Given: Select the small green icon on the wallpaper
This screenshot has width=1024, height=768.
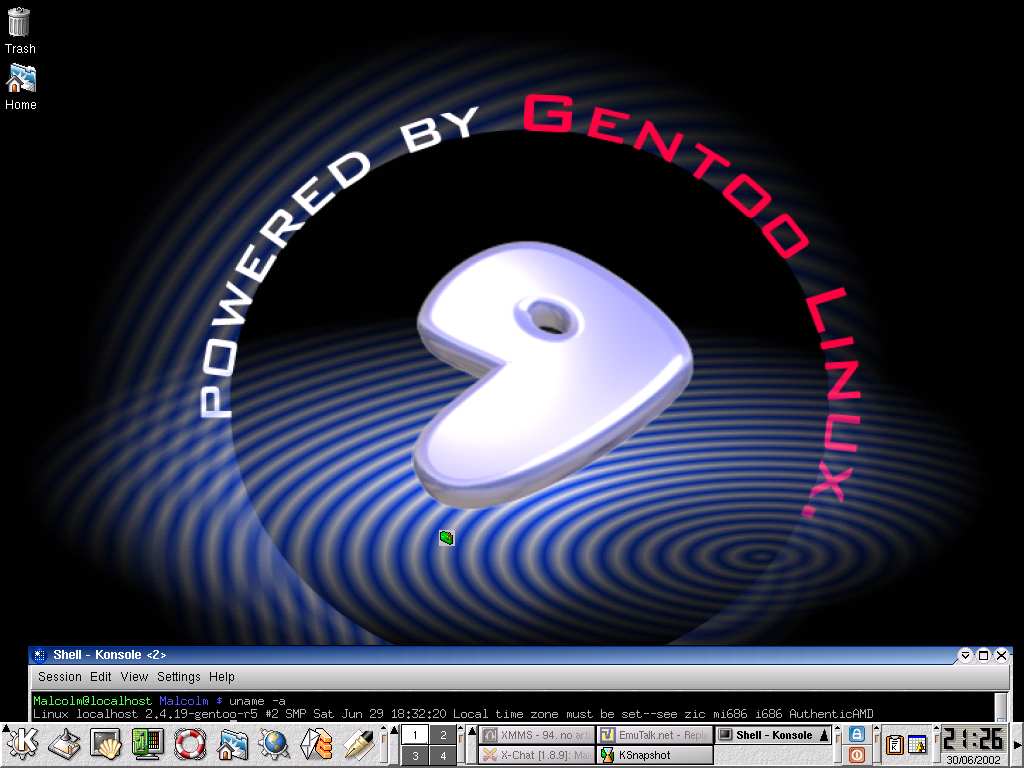Looking at the screenshot, I should coord(447,537).
